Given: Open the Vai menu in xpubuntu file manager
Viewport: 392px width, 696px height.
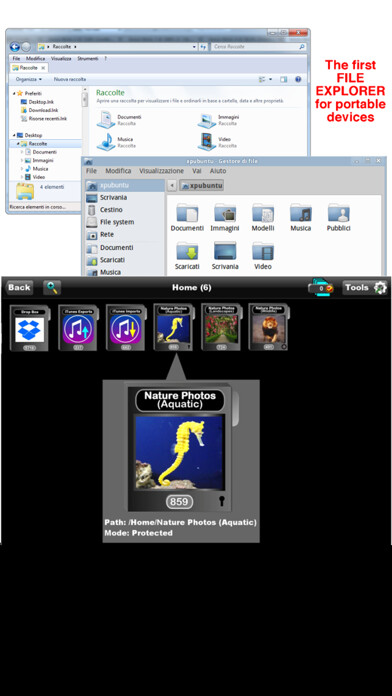Looking at the screenshot, I should click(197, 171).
